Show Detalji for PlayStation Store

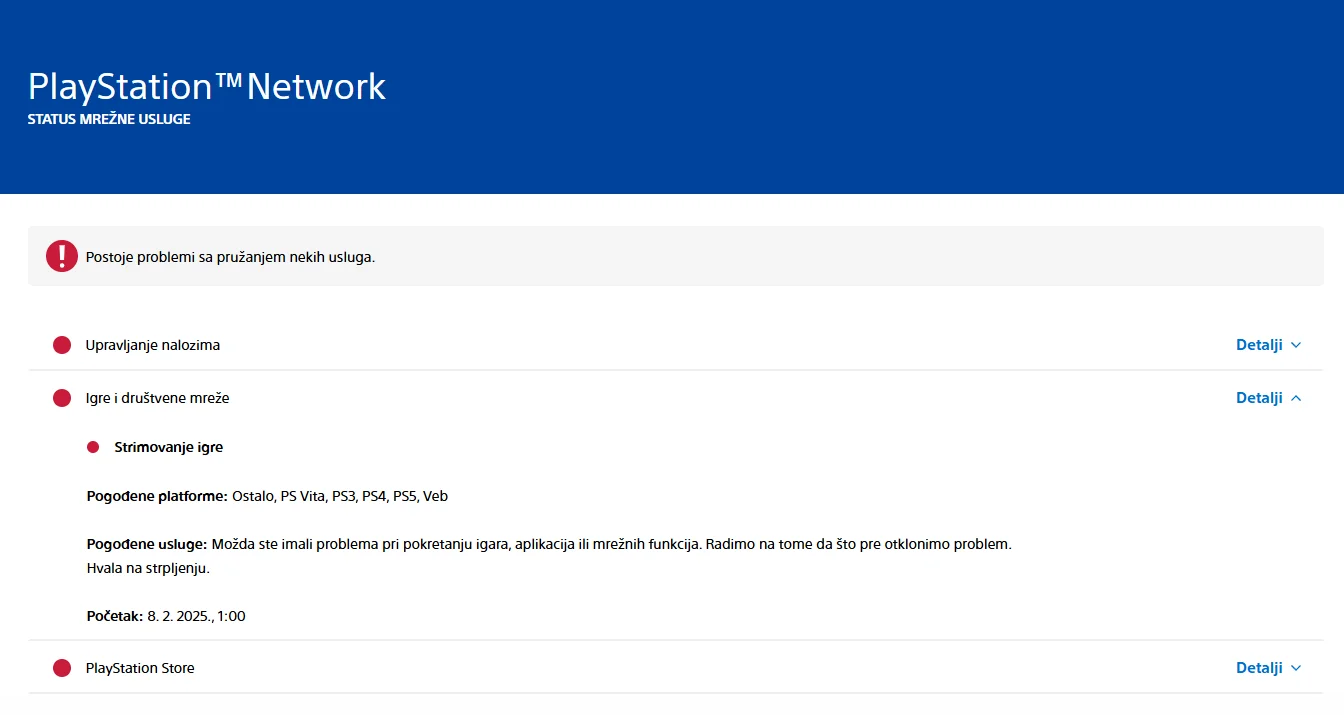click(x=1259, y=668)
